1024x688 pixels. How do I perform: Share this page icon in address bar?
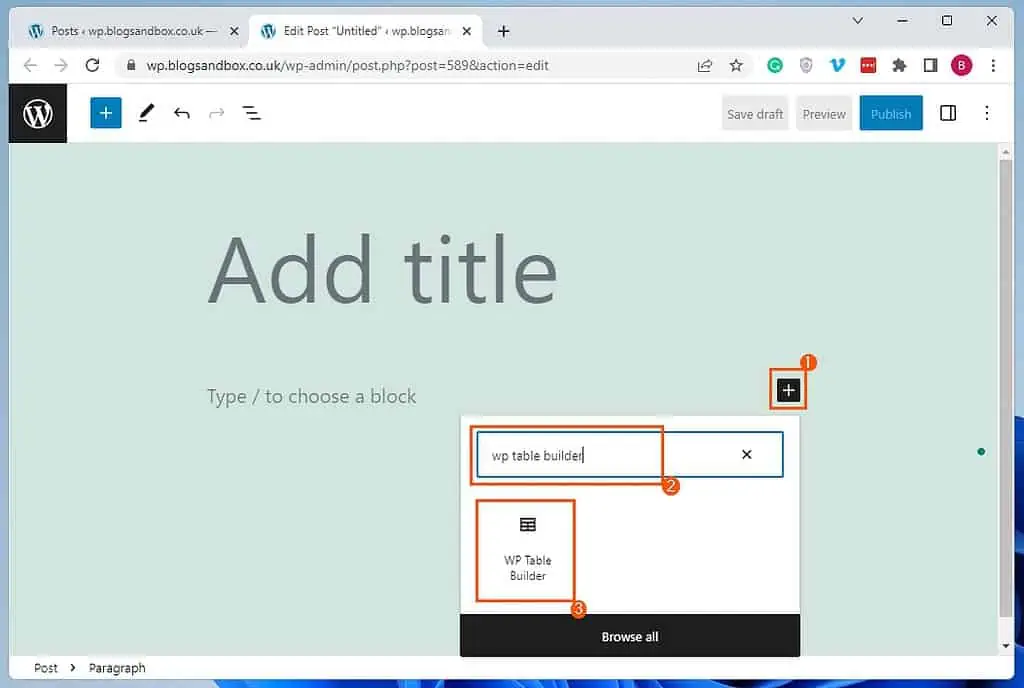(705, 65)
